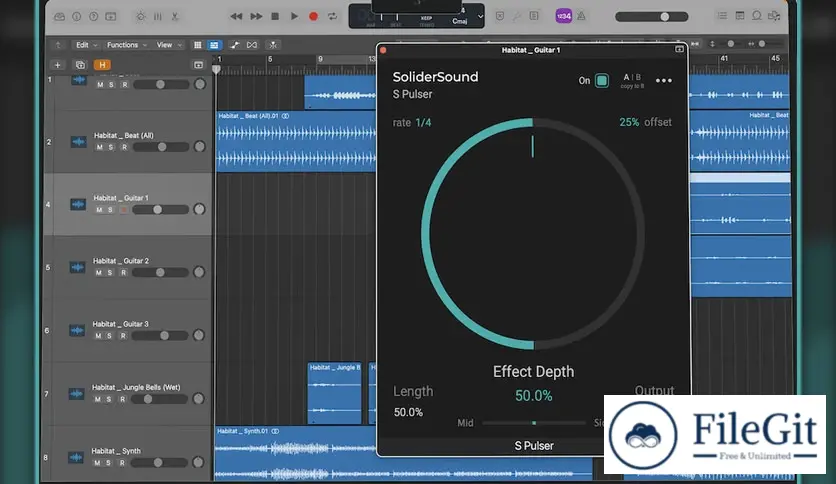Open the Editors scissors icon
This screenshot has width=836, height=484.
[174, 17]
